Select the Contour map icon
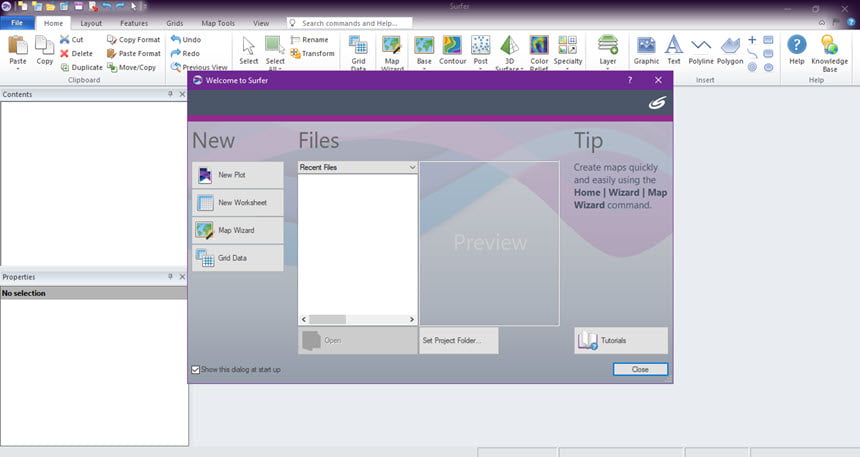 [452, 46]
